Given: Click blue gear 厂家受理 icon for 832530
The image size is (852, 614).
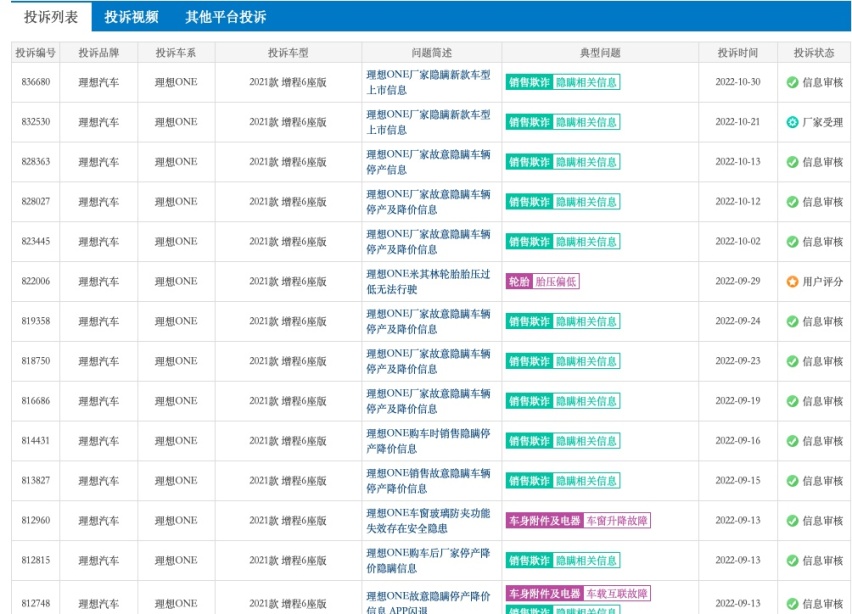Looking at the screenshot, I should (x=792, y=122).
